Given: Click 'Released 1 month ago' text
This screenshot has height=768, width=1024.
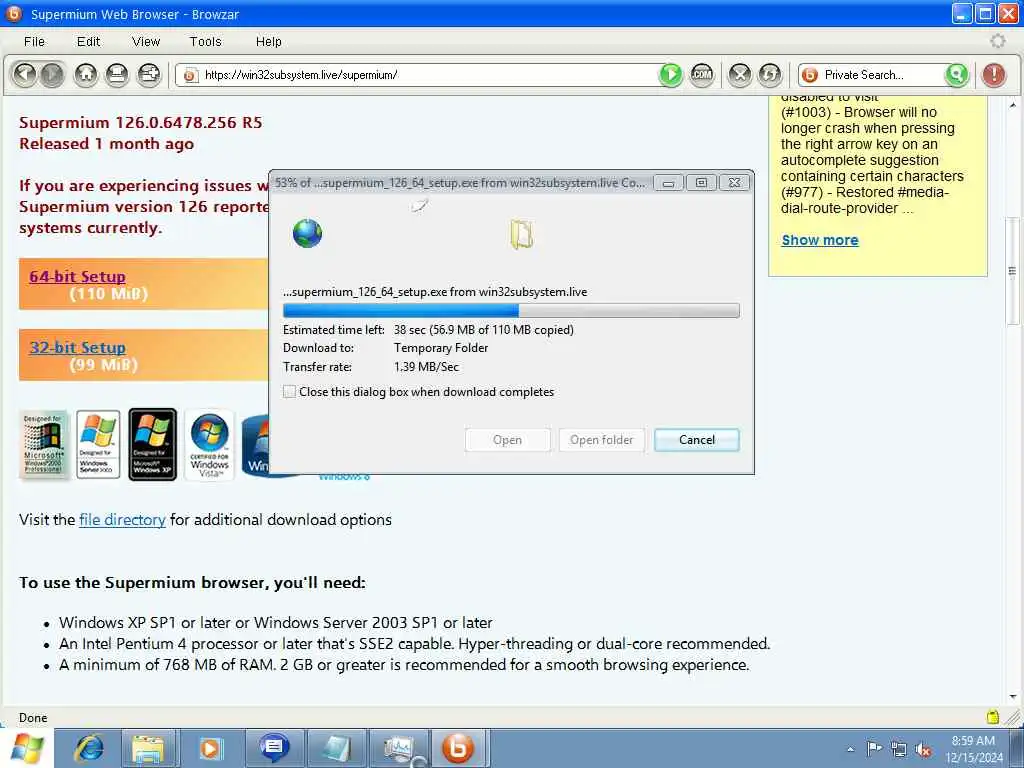Looking at the screenshot, I should (106, 144).
